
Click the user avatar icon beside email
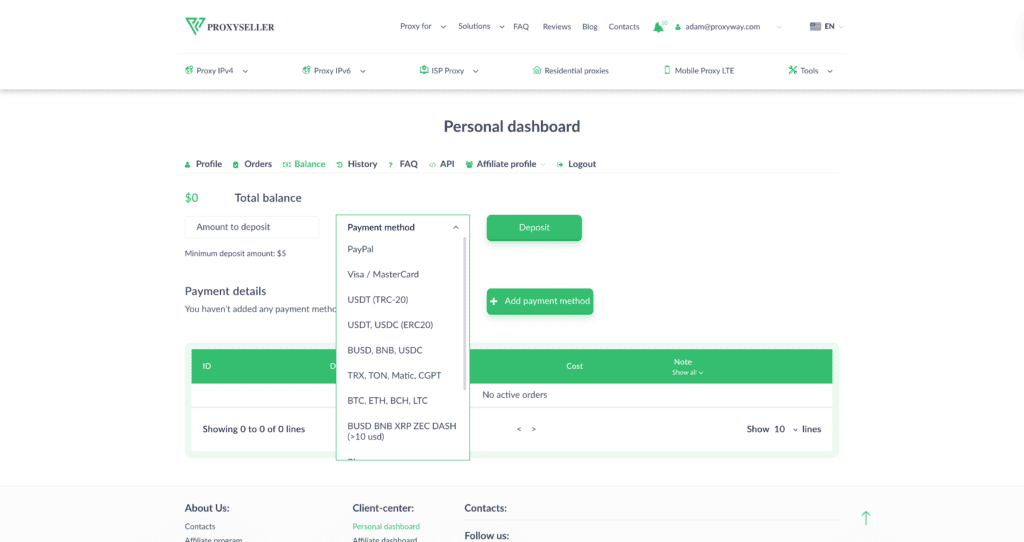(678, 27)
